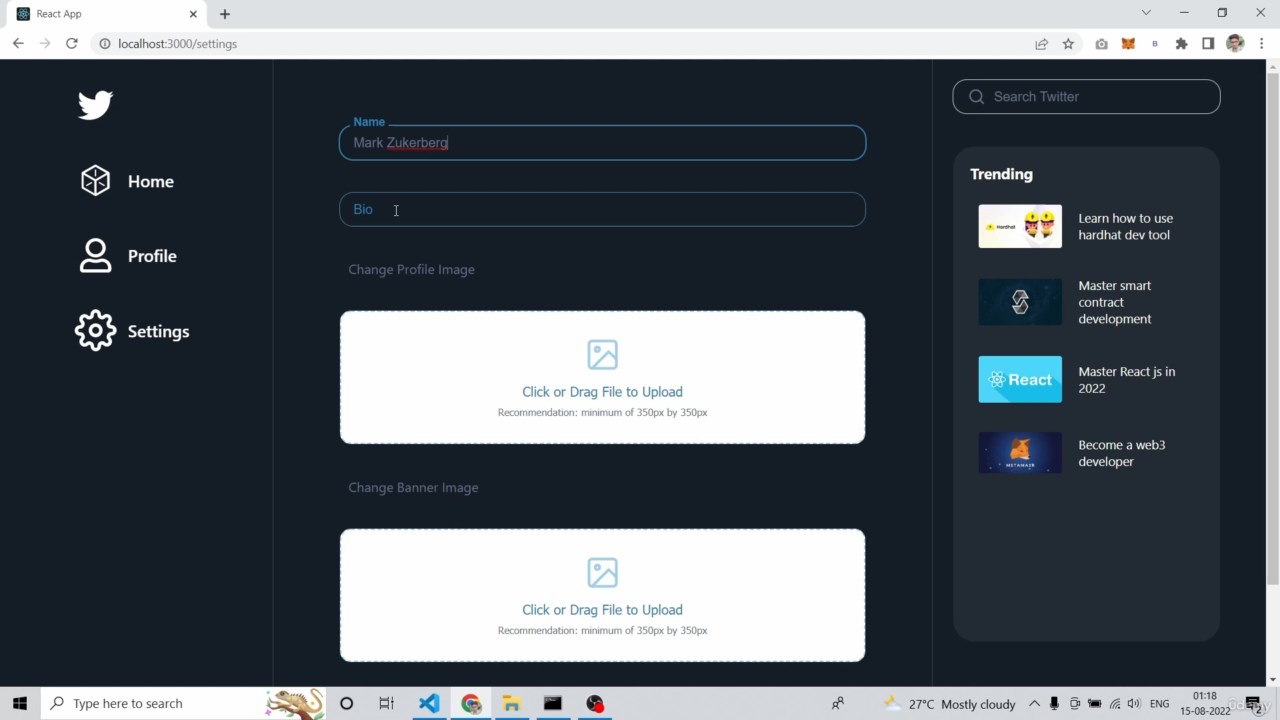The image size is (1280, 720).
Task: Open the Chrome profile avatar
Action: pyautogui.click(x=1235, y=44)
